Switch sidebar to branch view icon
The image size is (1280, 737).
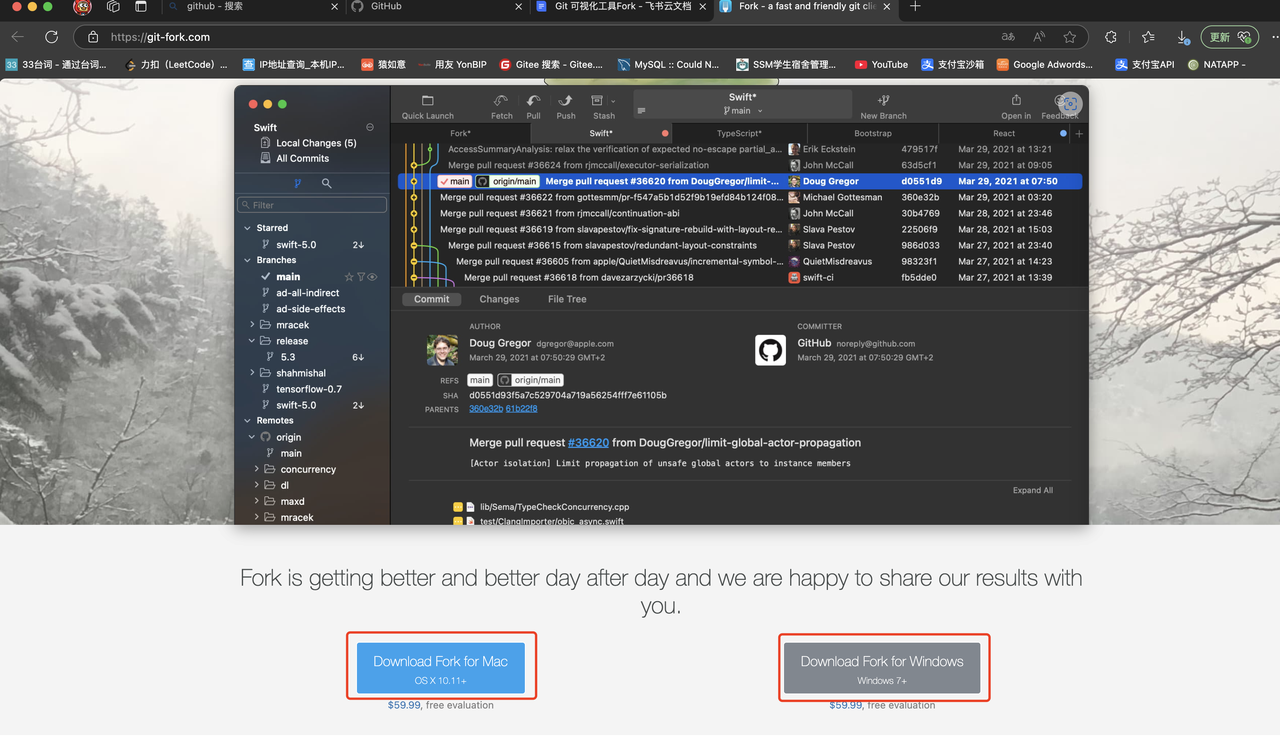click(x=297, y=184)
